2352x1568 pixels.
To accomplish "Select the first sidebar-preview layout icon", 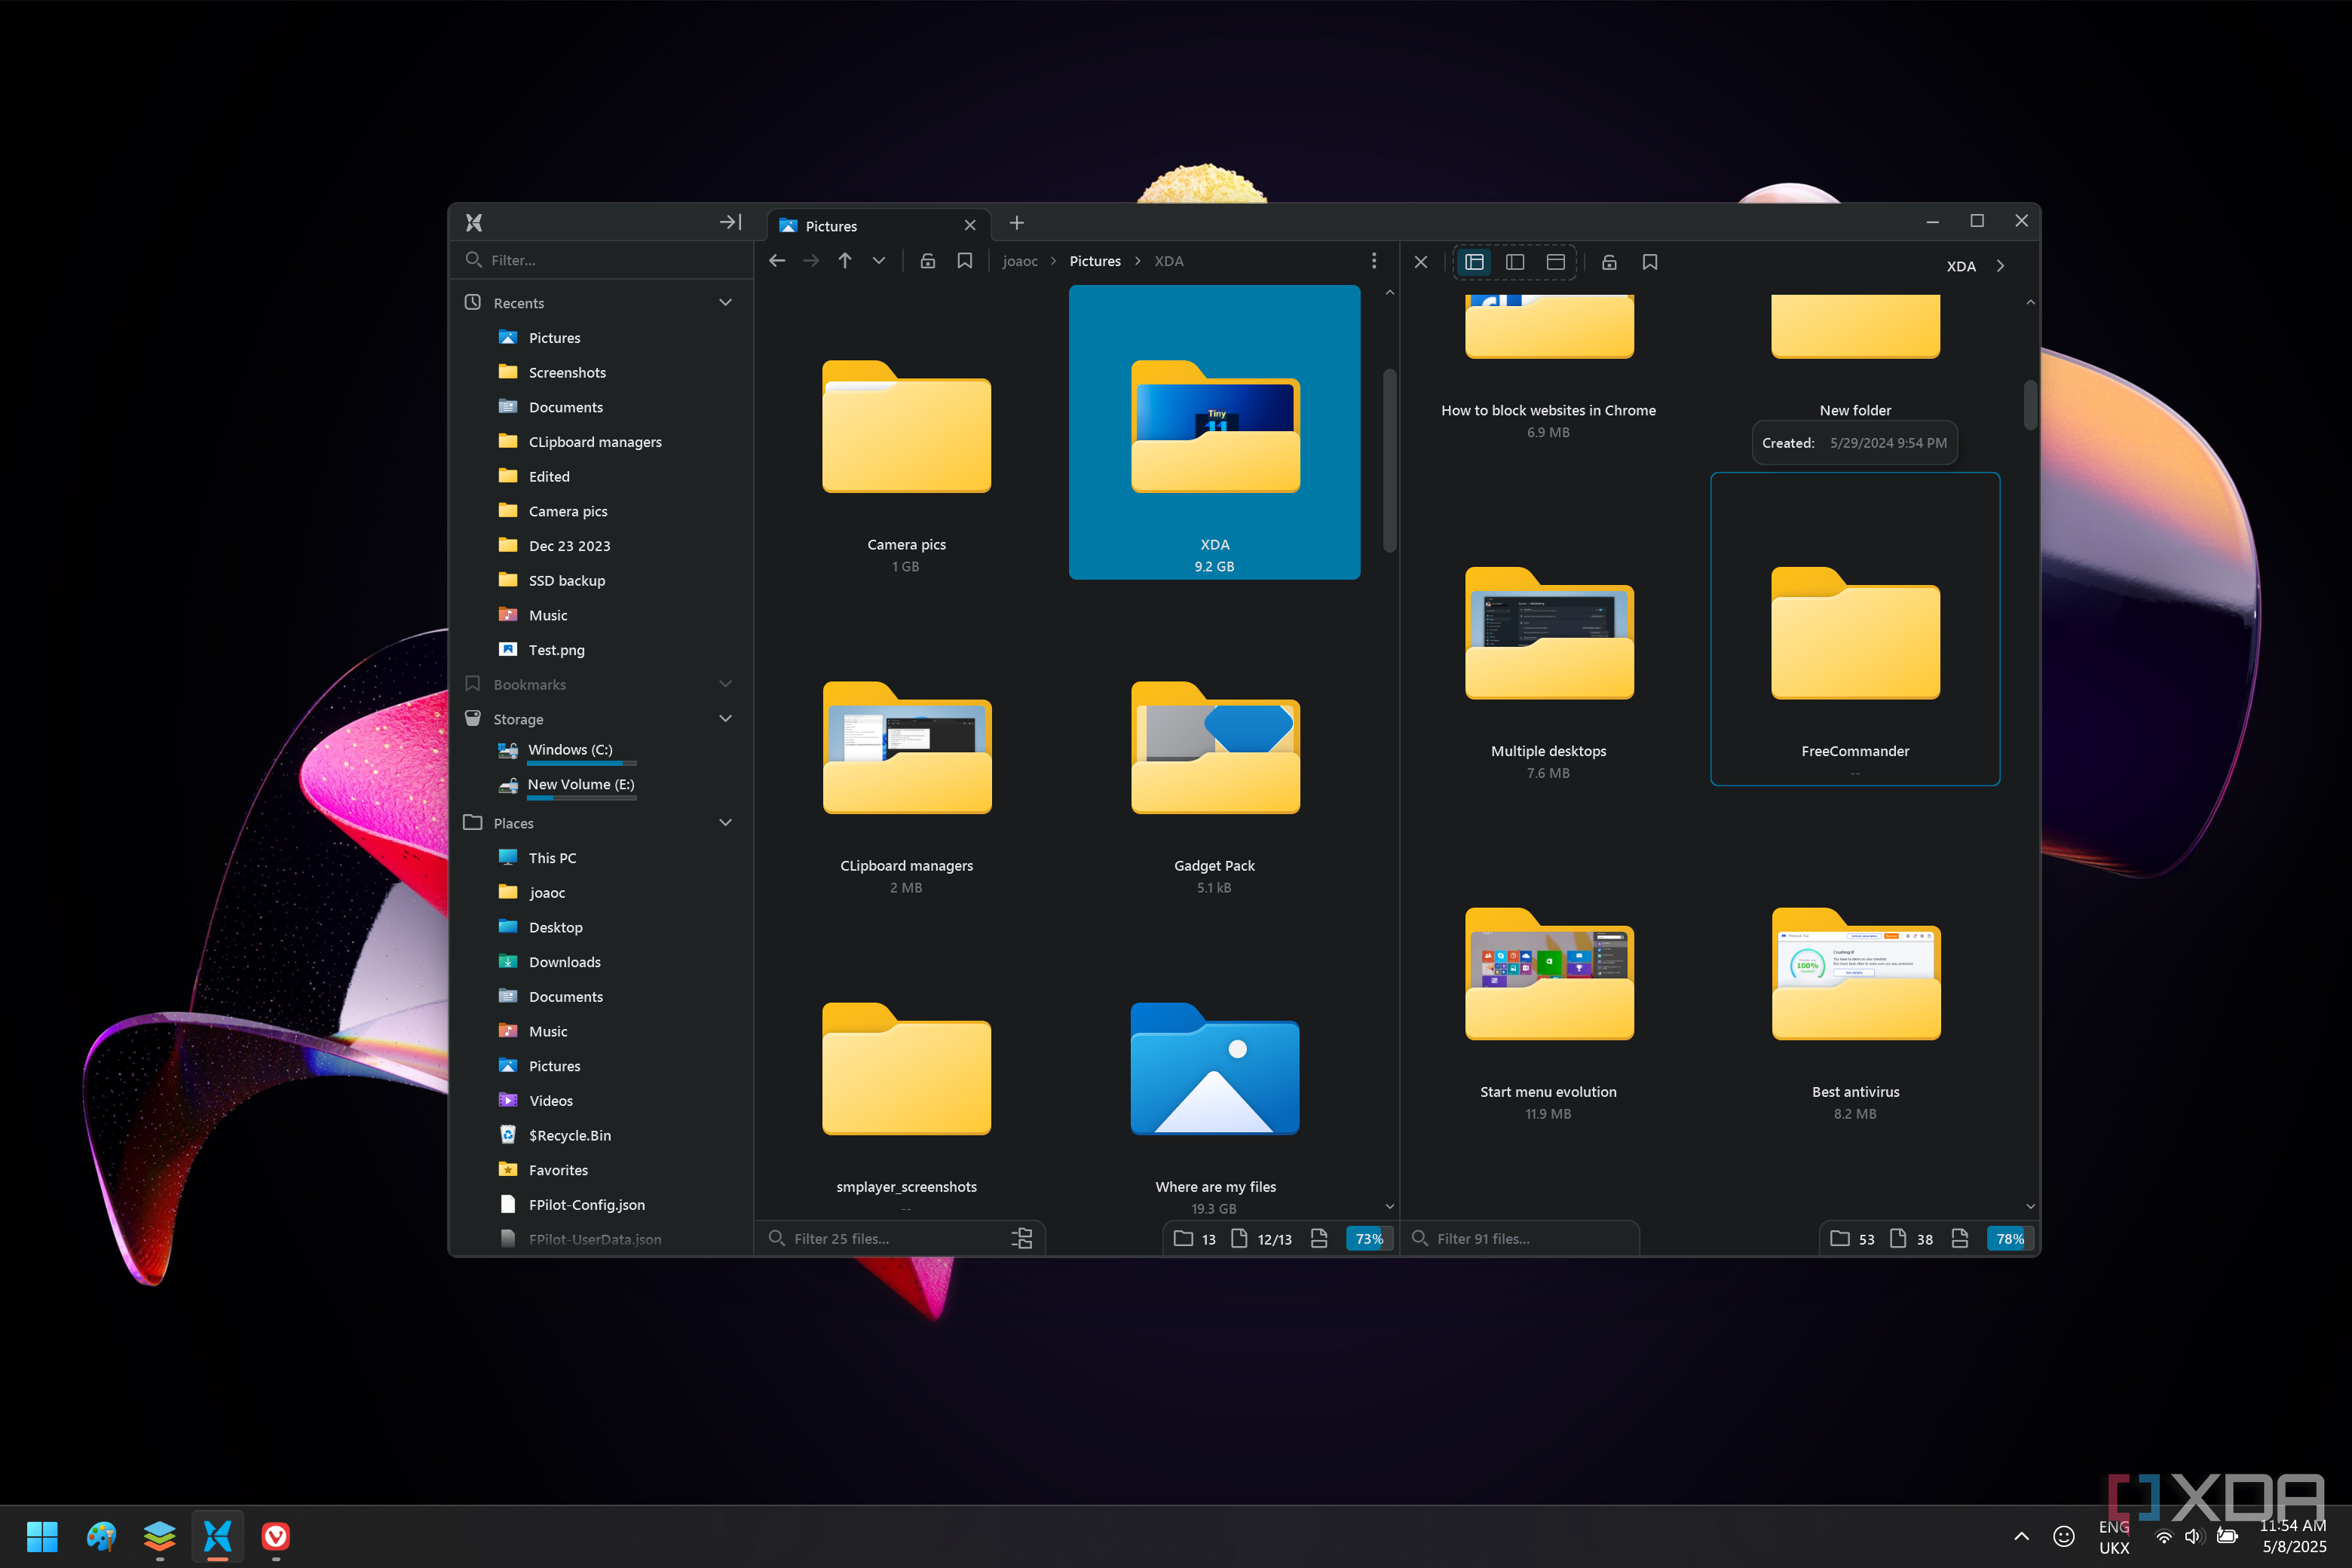I will point(1474,262).
